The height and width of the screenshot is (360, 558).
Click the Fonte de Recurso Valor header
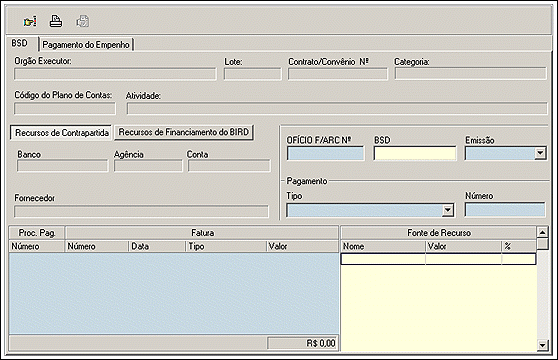pos(463,247)
